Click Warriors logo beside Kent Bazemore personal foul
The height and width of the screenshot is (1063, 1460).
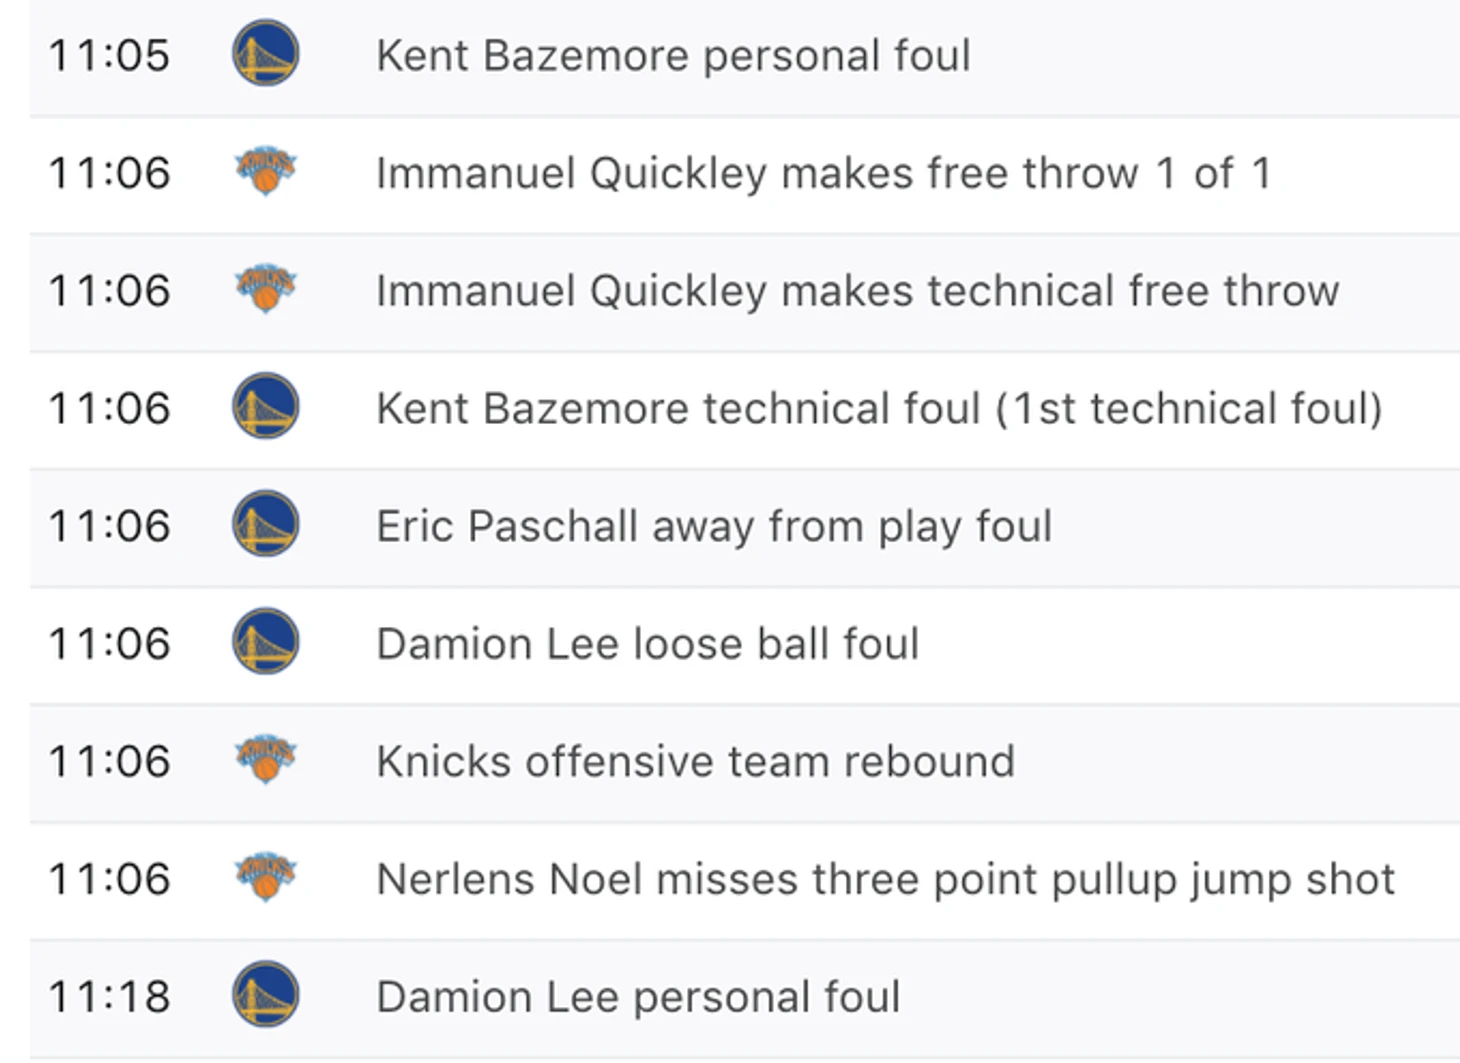point(265,53)
